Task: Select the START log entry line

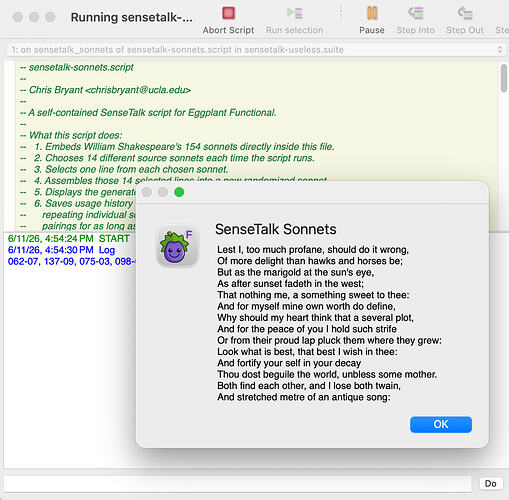Action: click(68, 239)
